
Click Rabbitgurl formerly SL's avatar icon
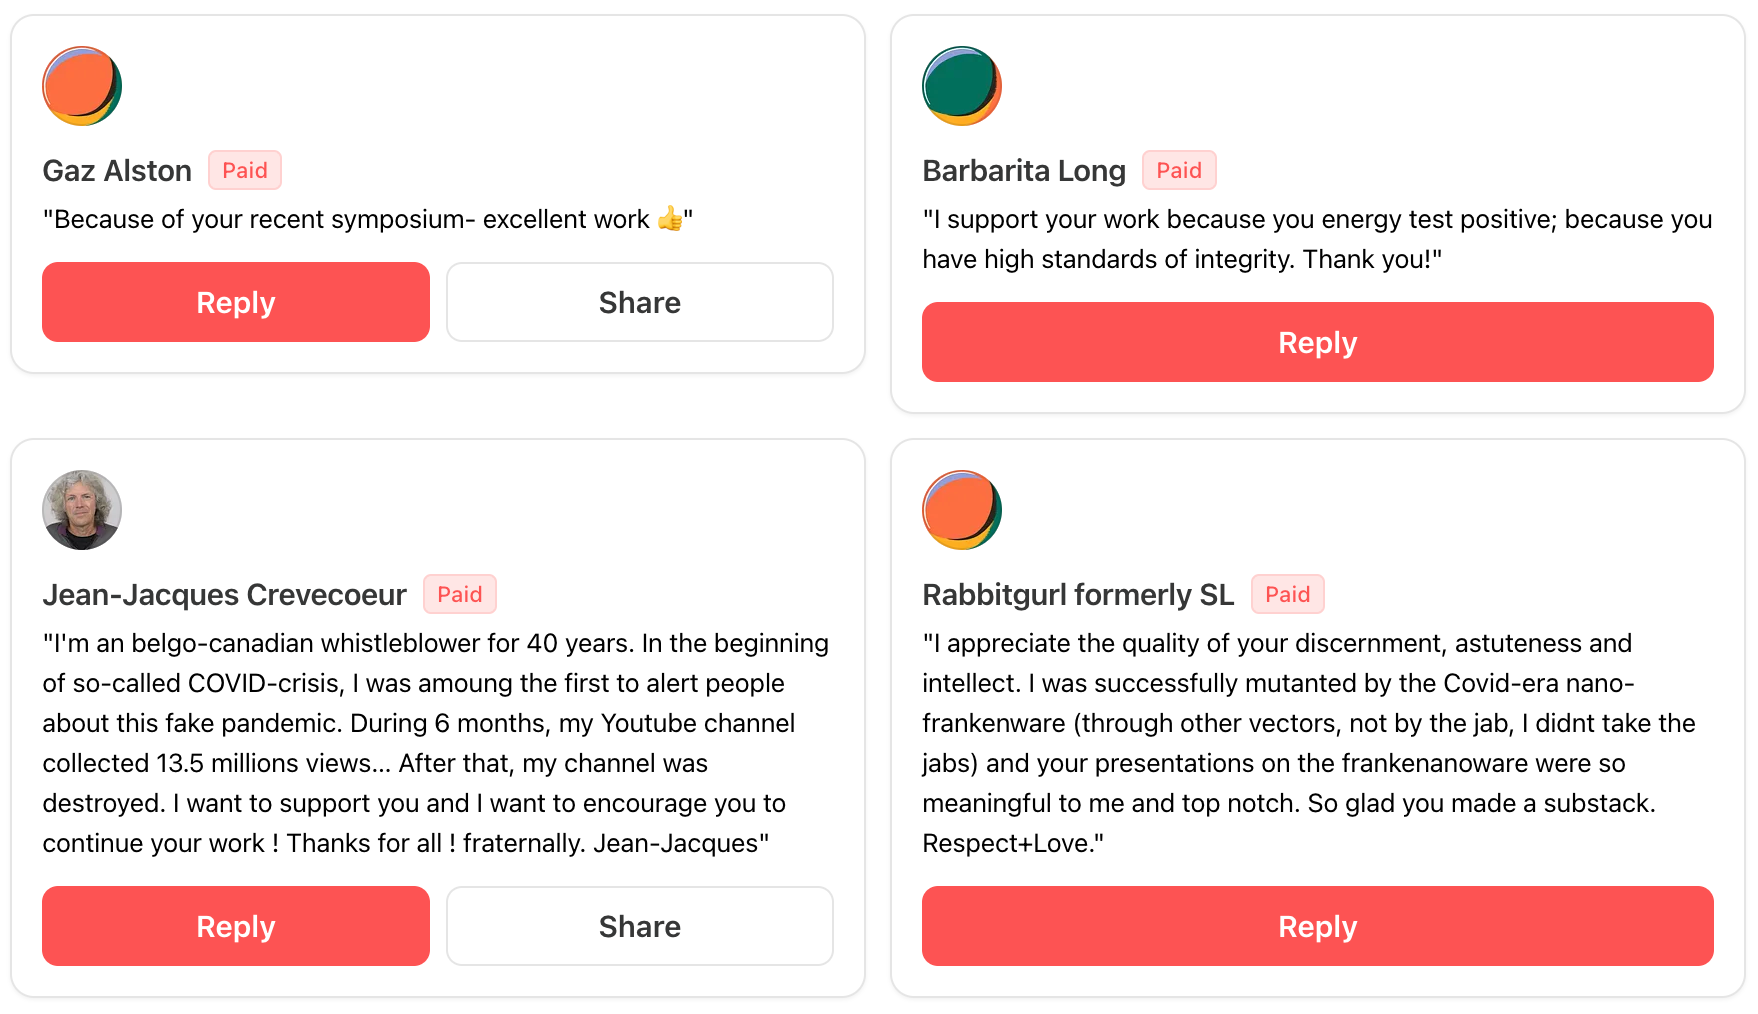click(961, 510)
